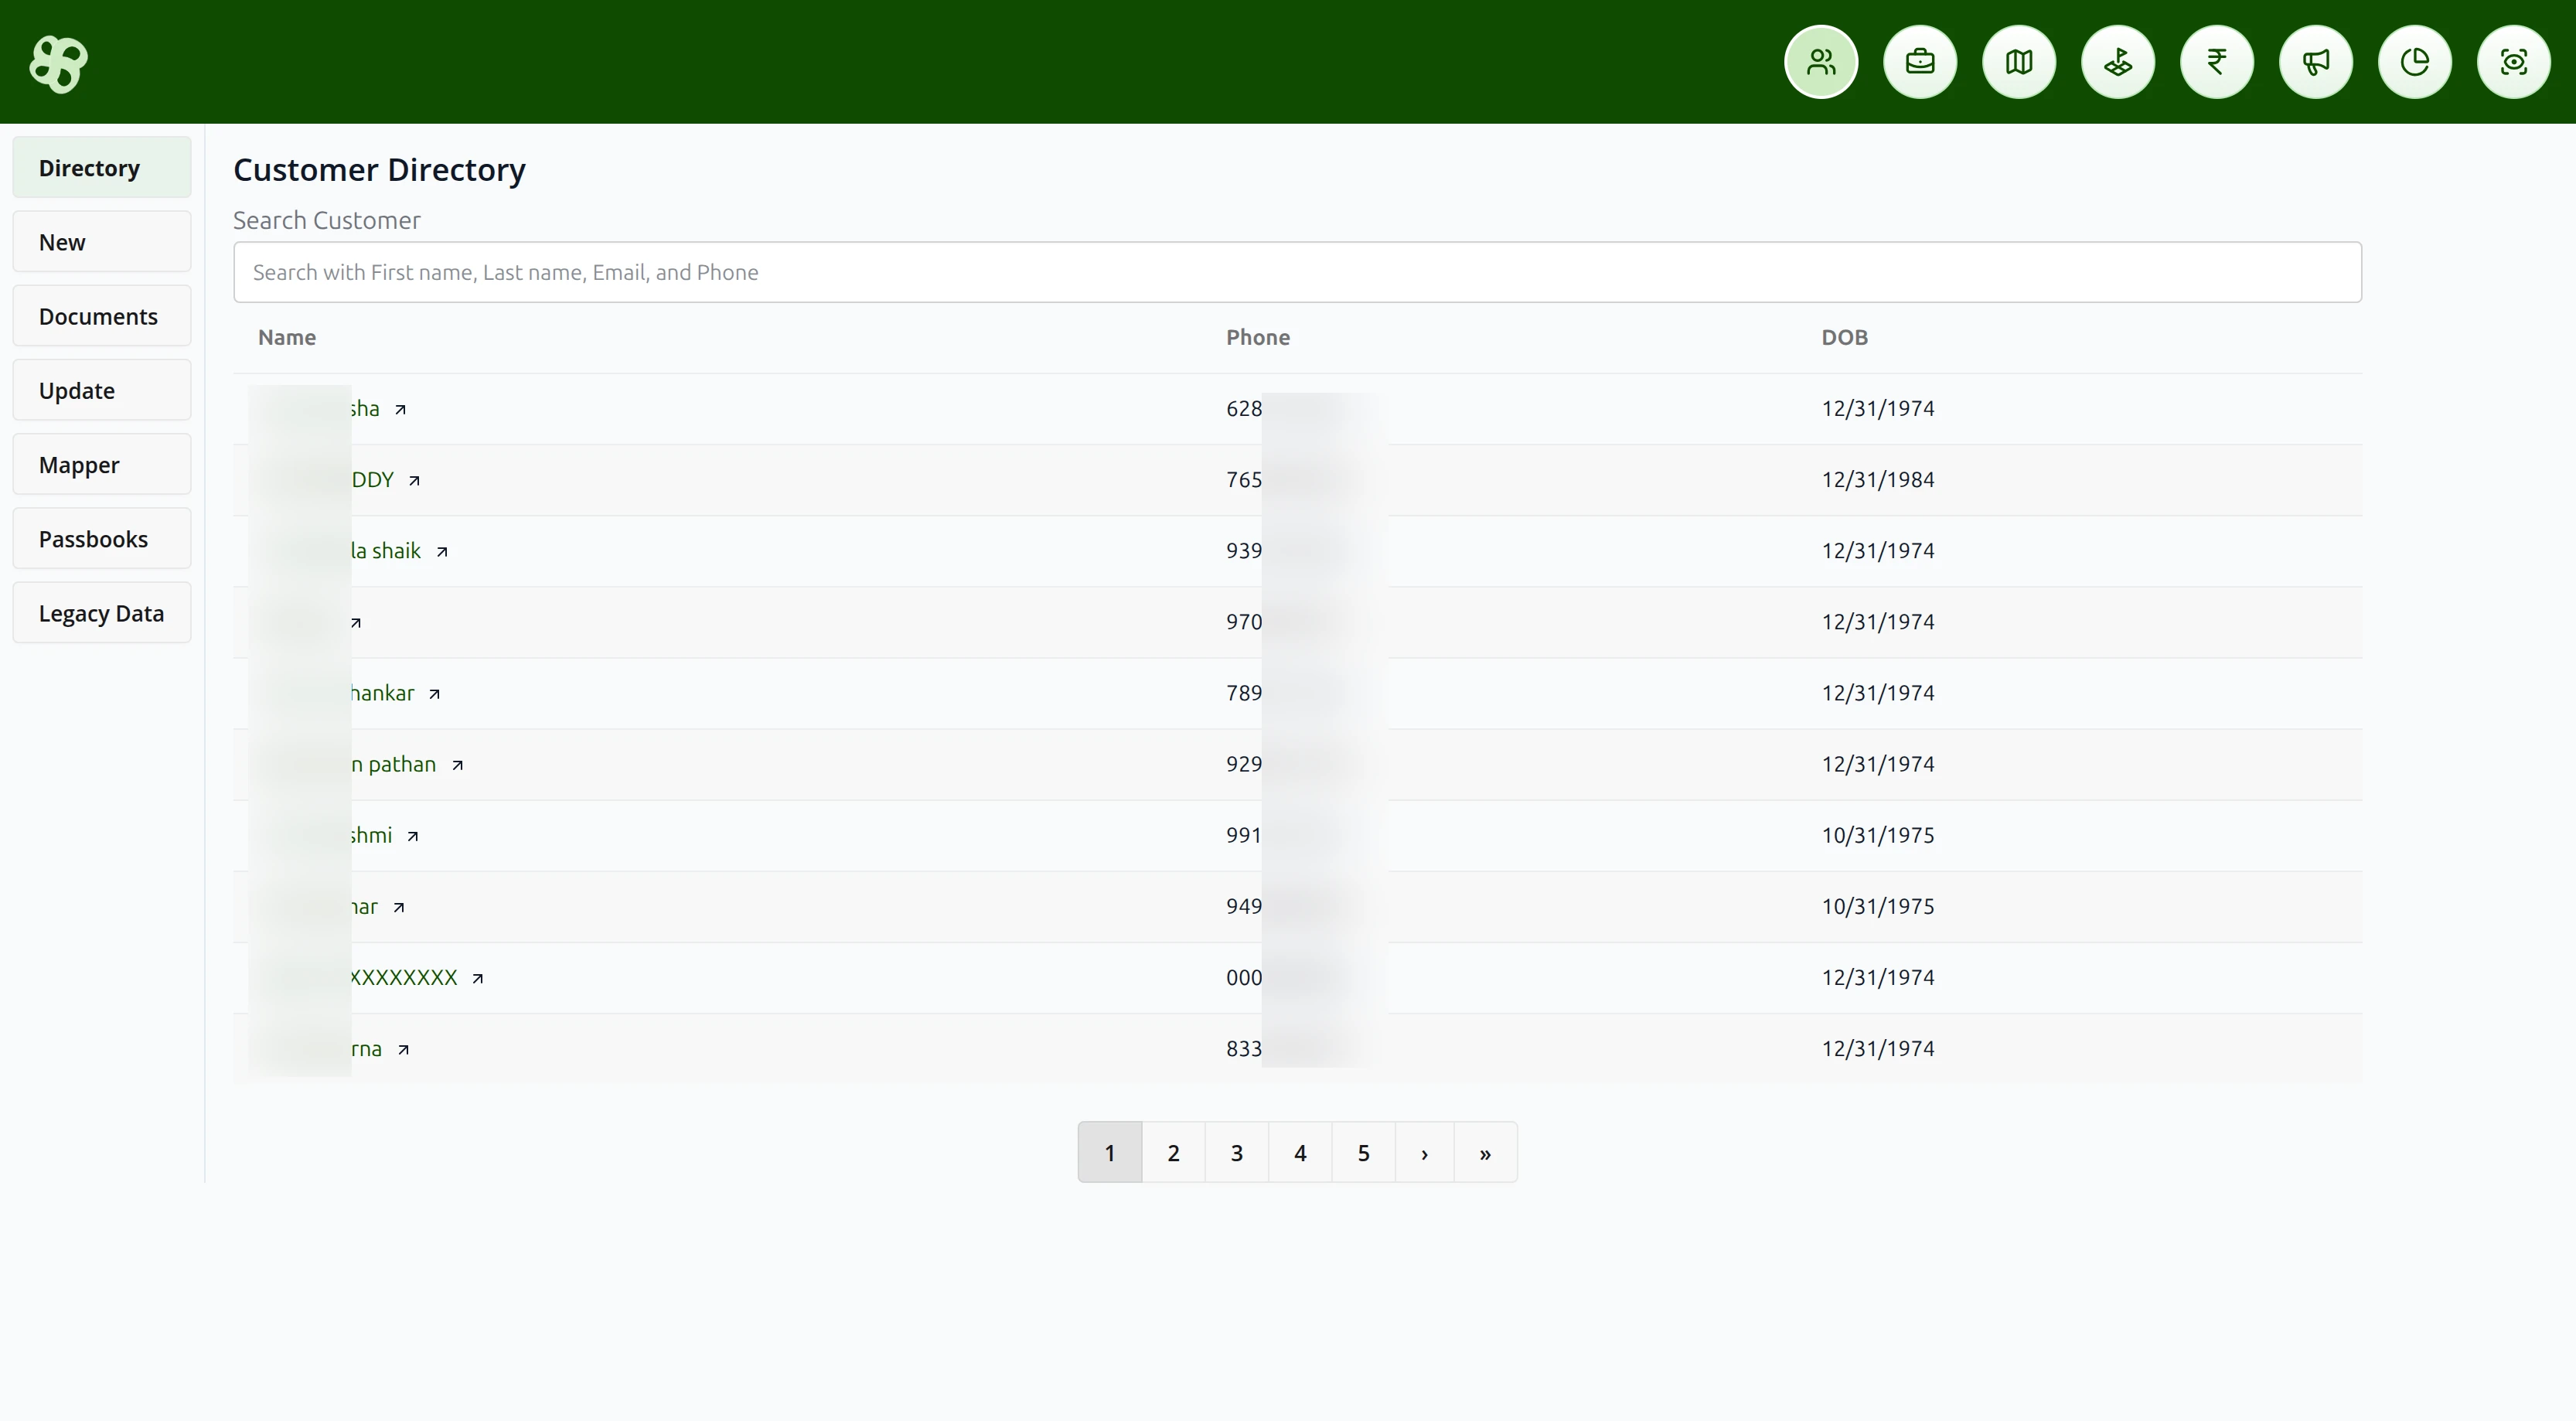The width and height of the screenshot is (2576, 1421).
Task: Open the rupee payments icon
Action: 2216,61
